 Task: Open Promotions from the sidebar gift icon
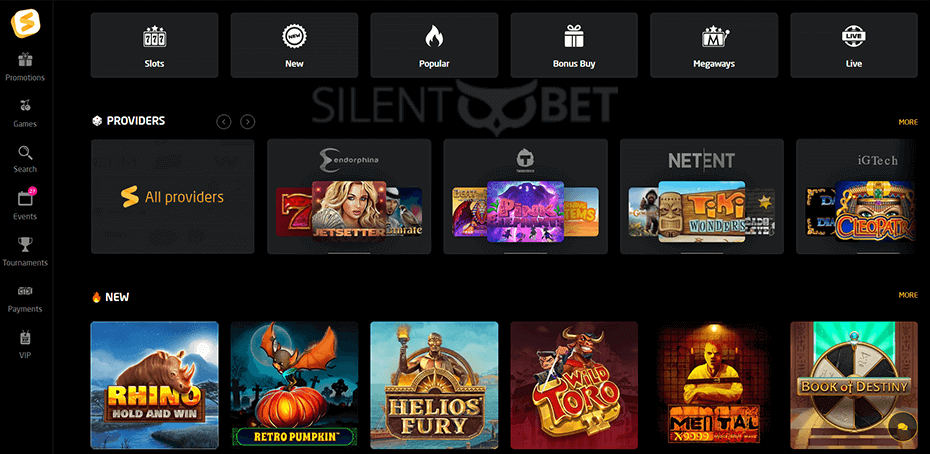25,60
